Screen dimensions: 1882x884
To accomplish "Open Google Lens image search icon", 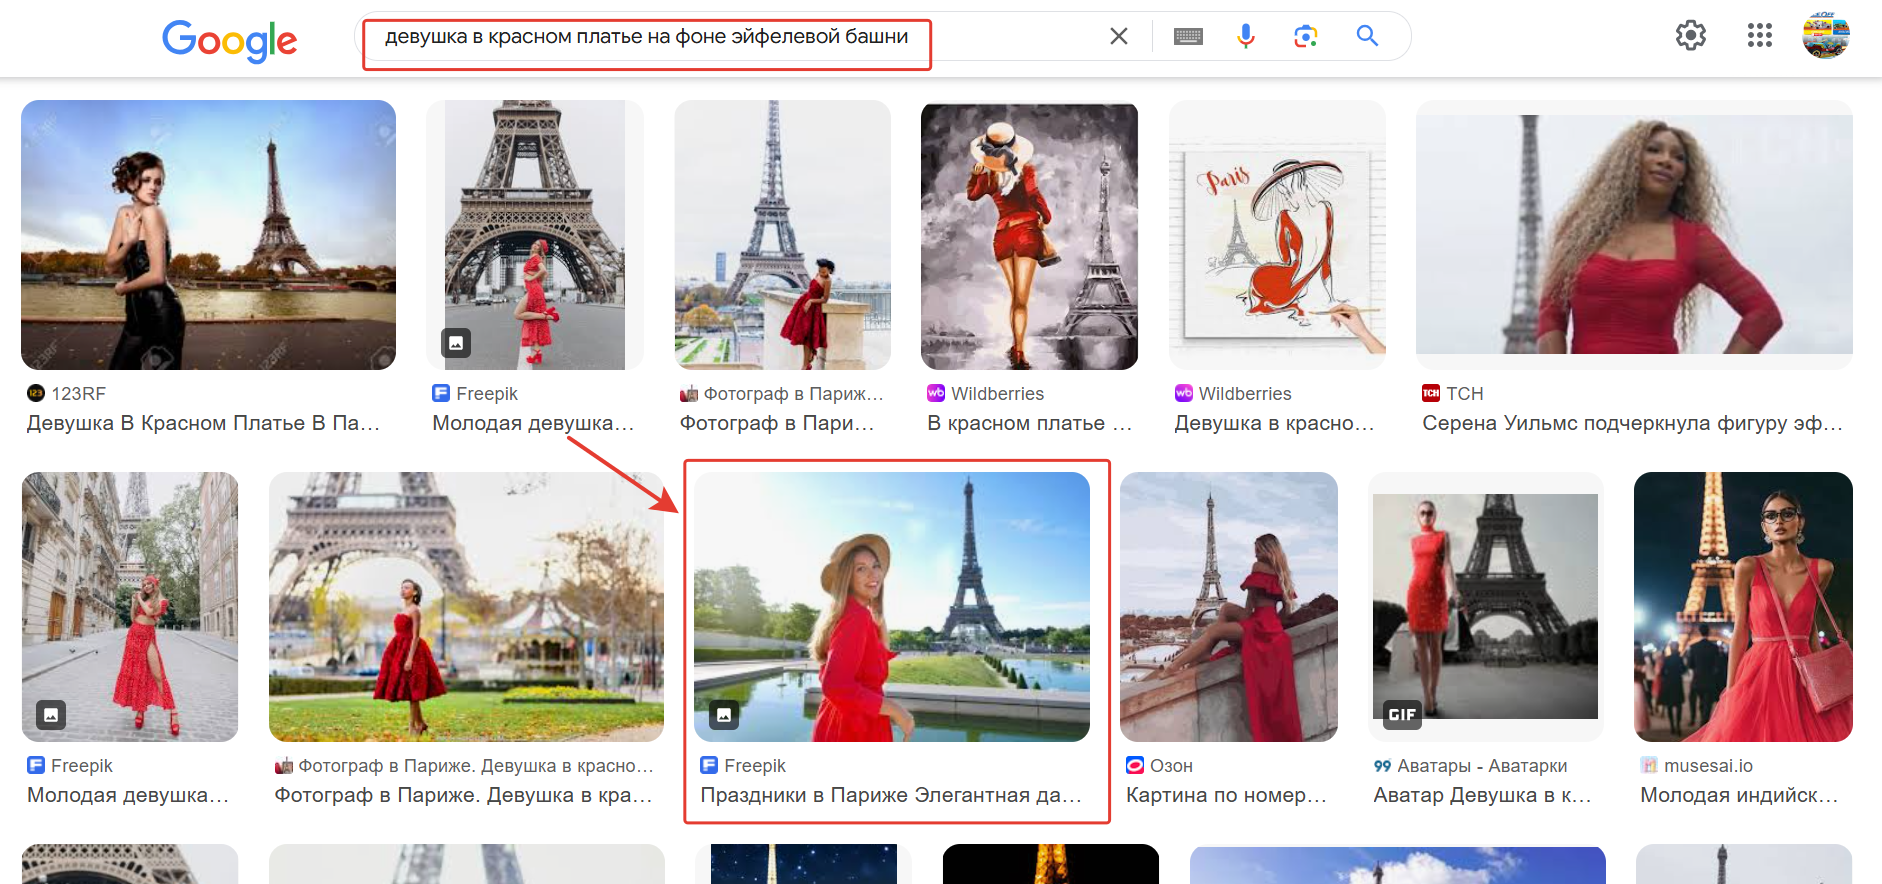I will [1305, 37].
